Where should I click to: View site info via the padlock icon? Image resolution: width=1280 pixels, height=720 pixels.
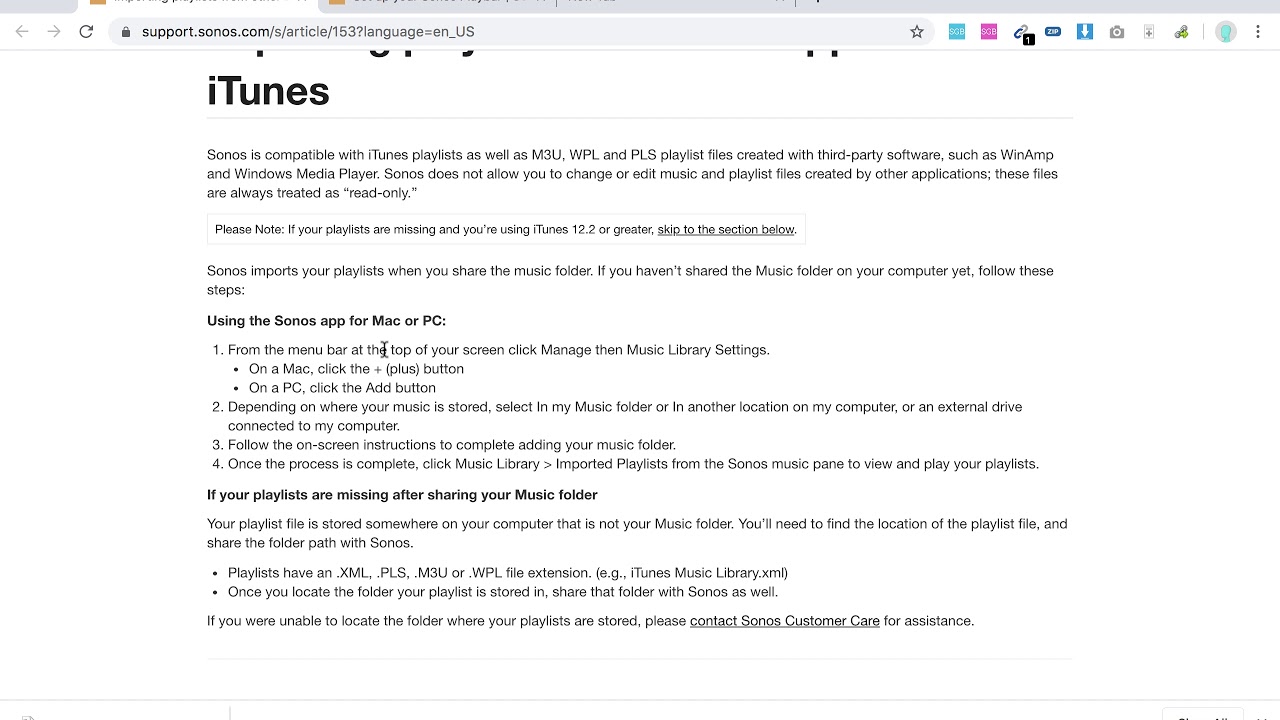point(126,32)
